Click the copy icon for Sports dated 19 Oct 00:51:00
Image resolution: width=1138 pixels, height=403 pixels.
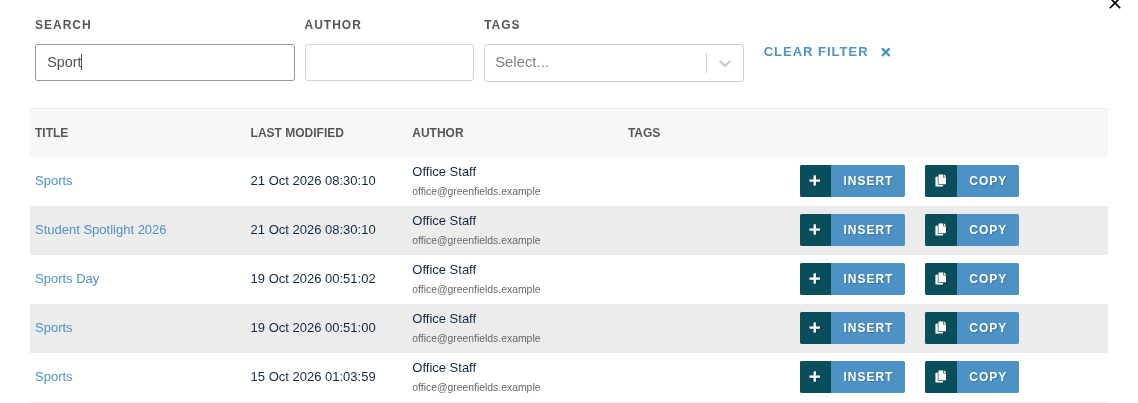(941, 327)
